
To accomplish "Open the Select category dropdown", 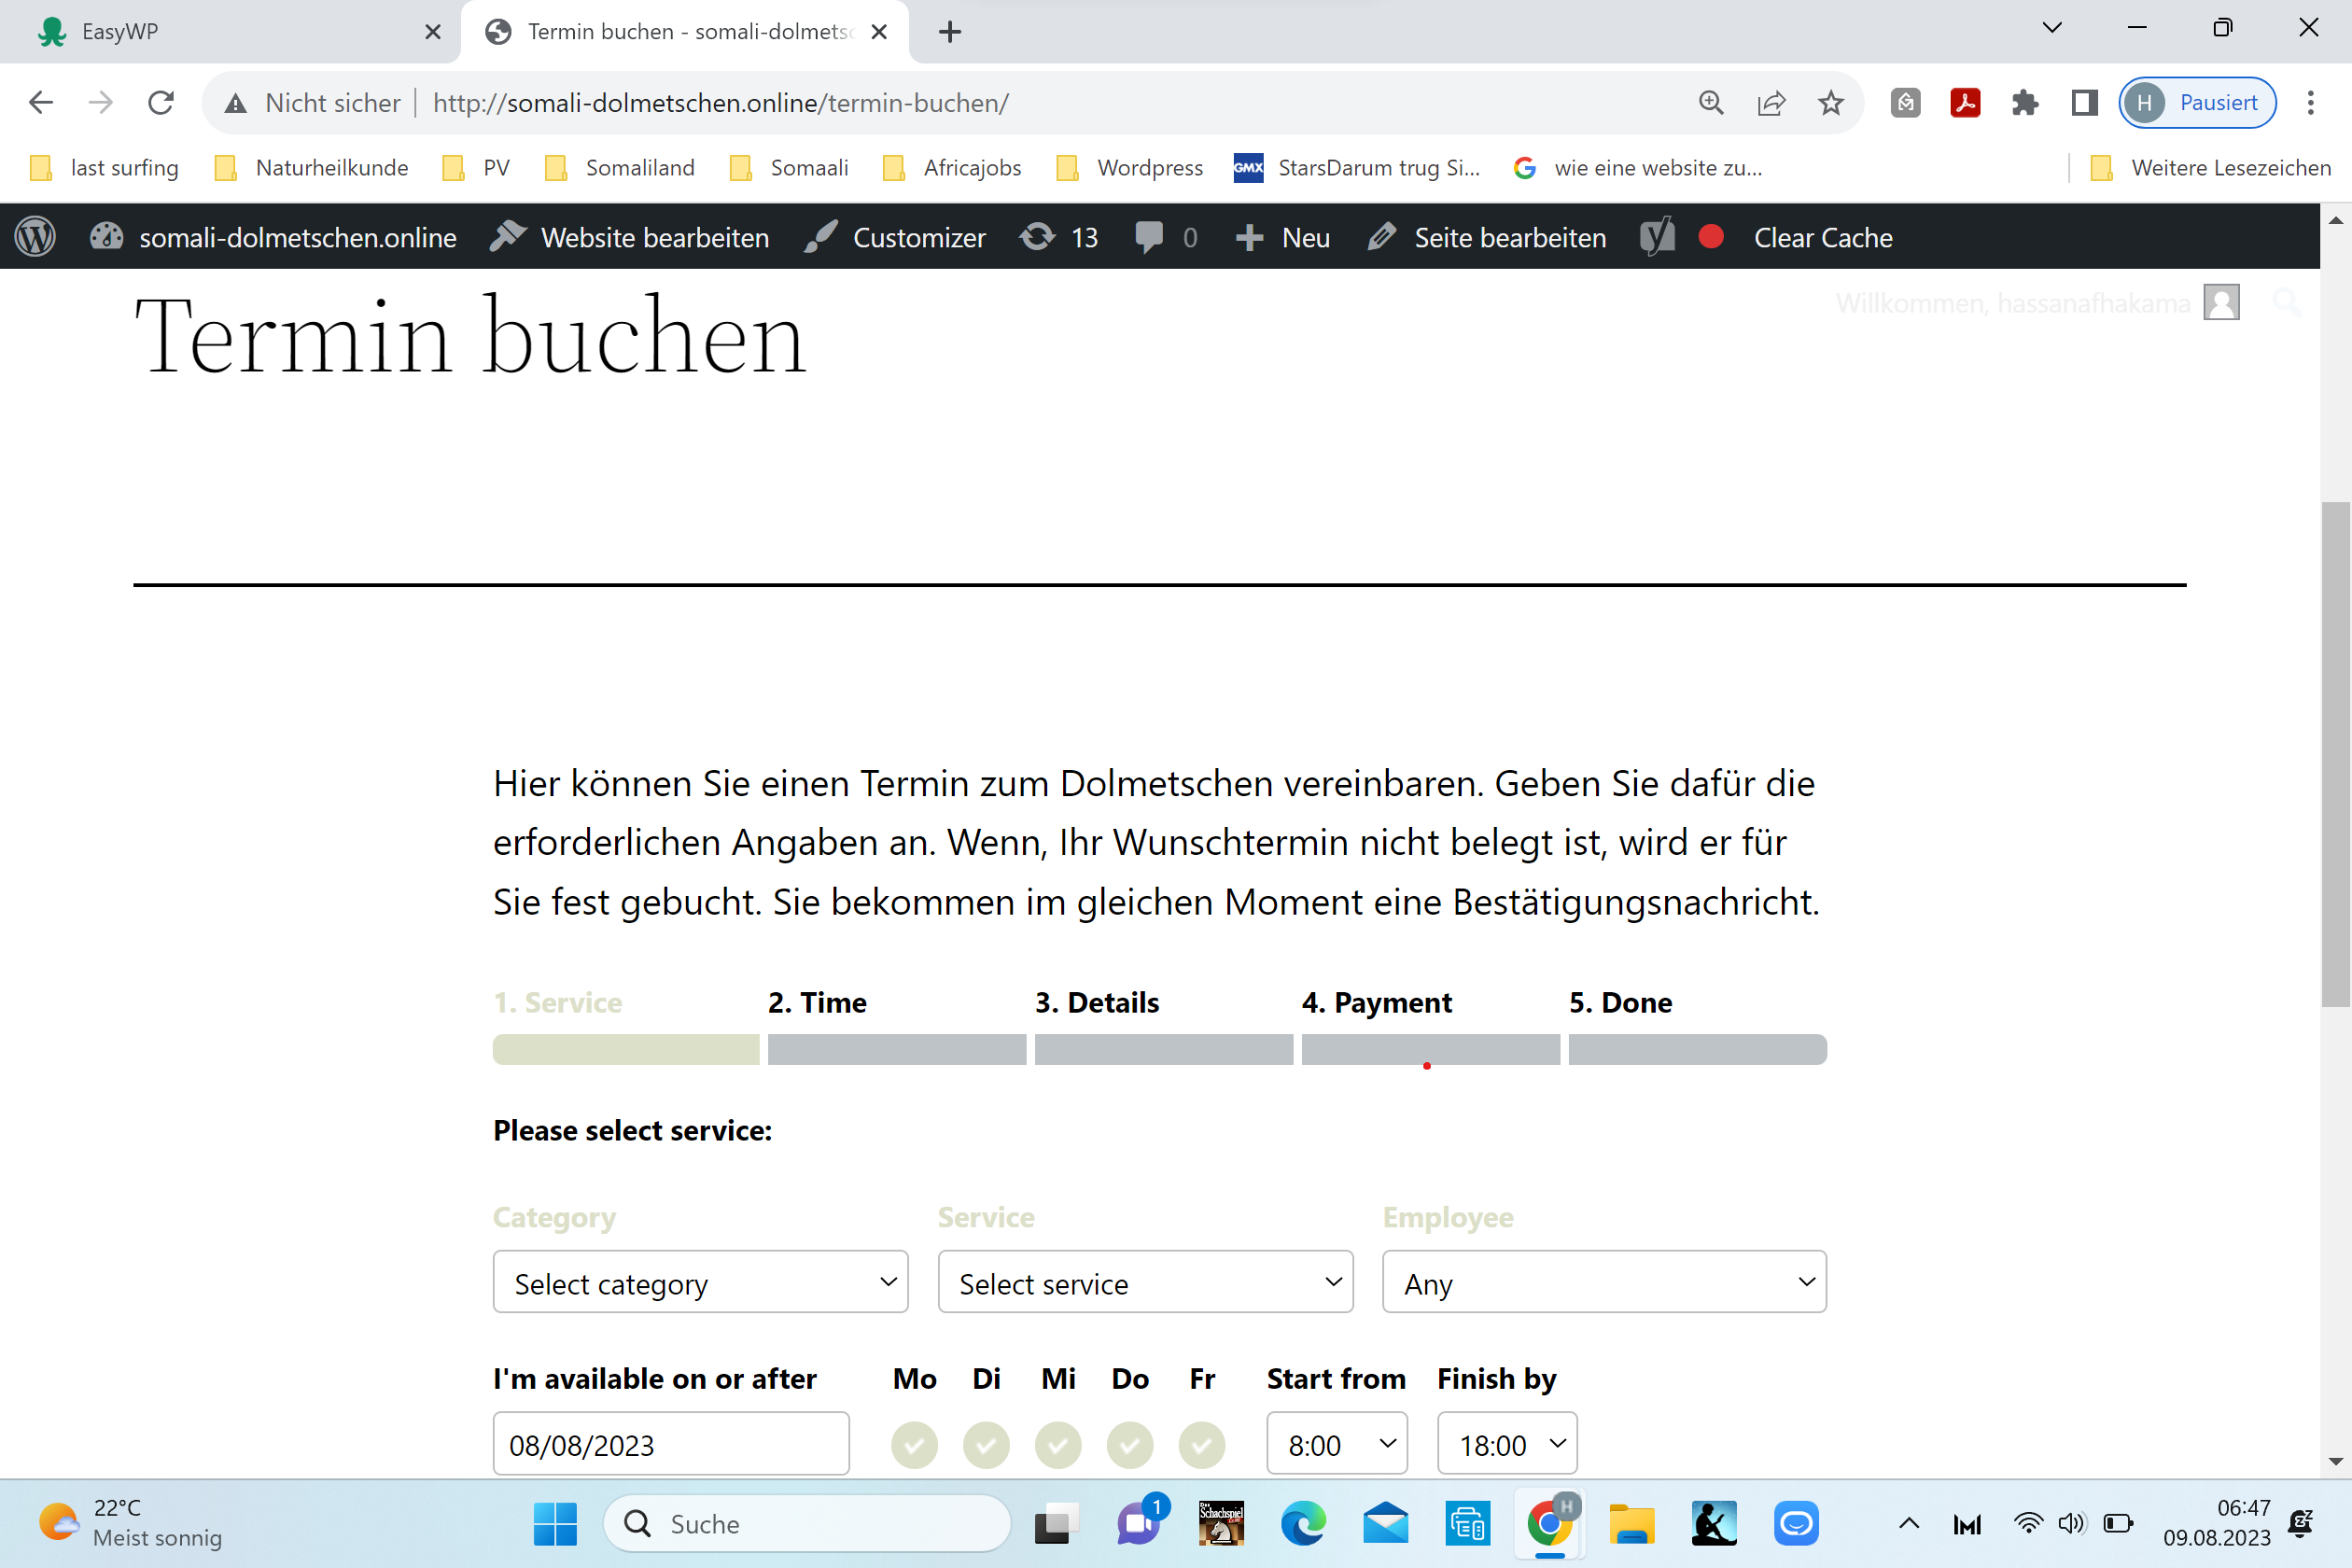I will [700, 1282].
